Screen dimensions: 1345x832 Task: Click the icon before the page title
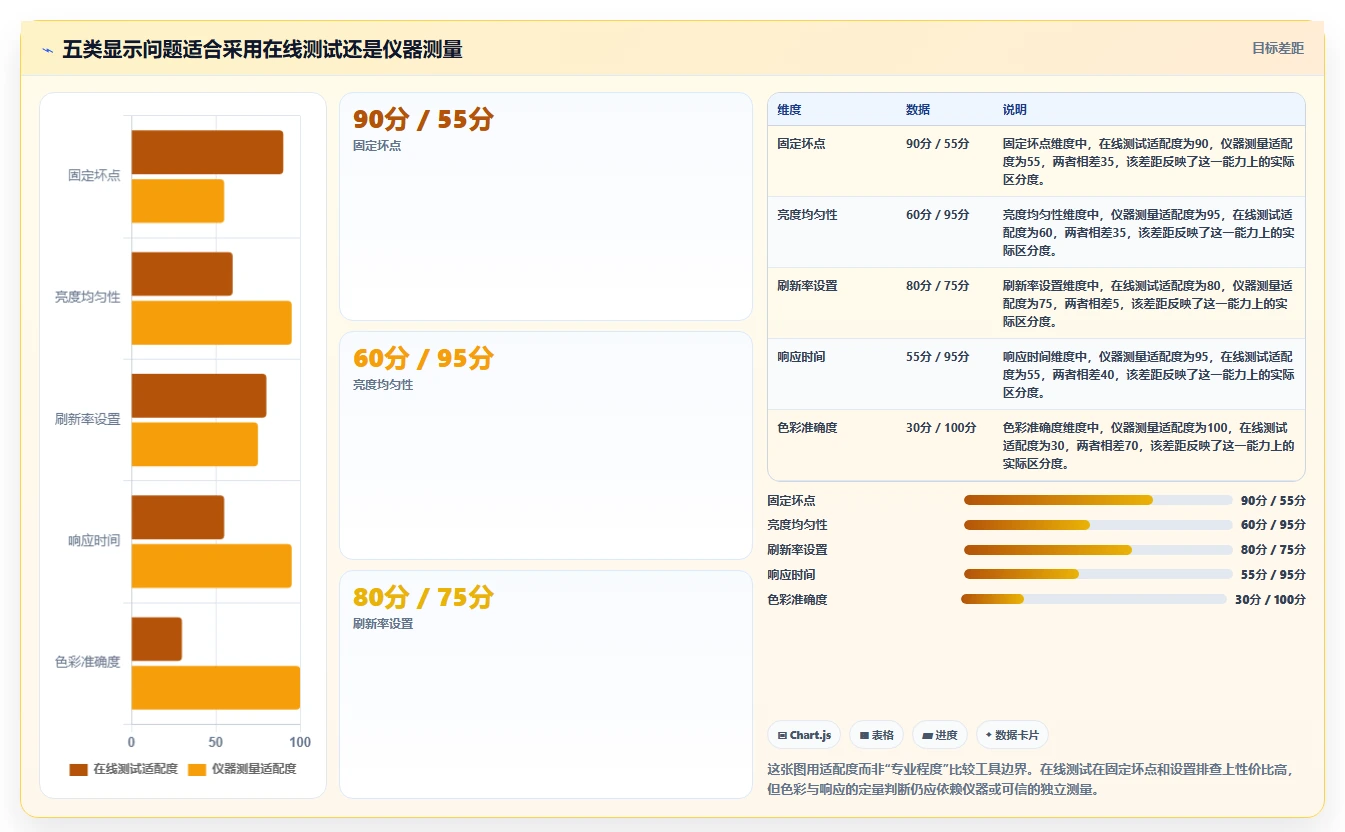point(47,50)
